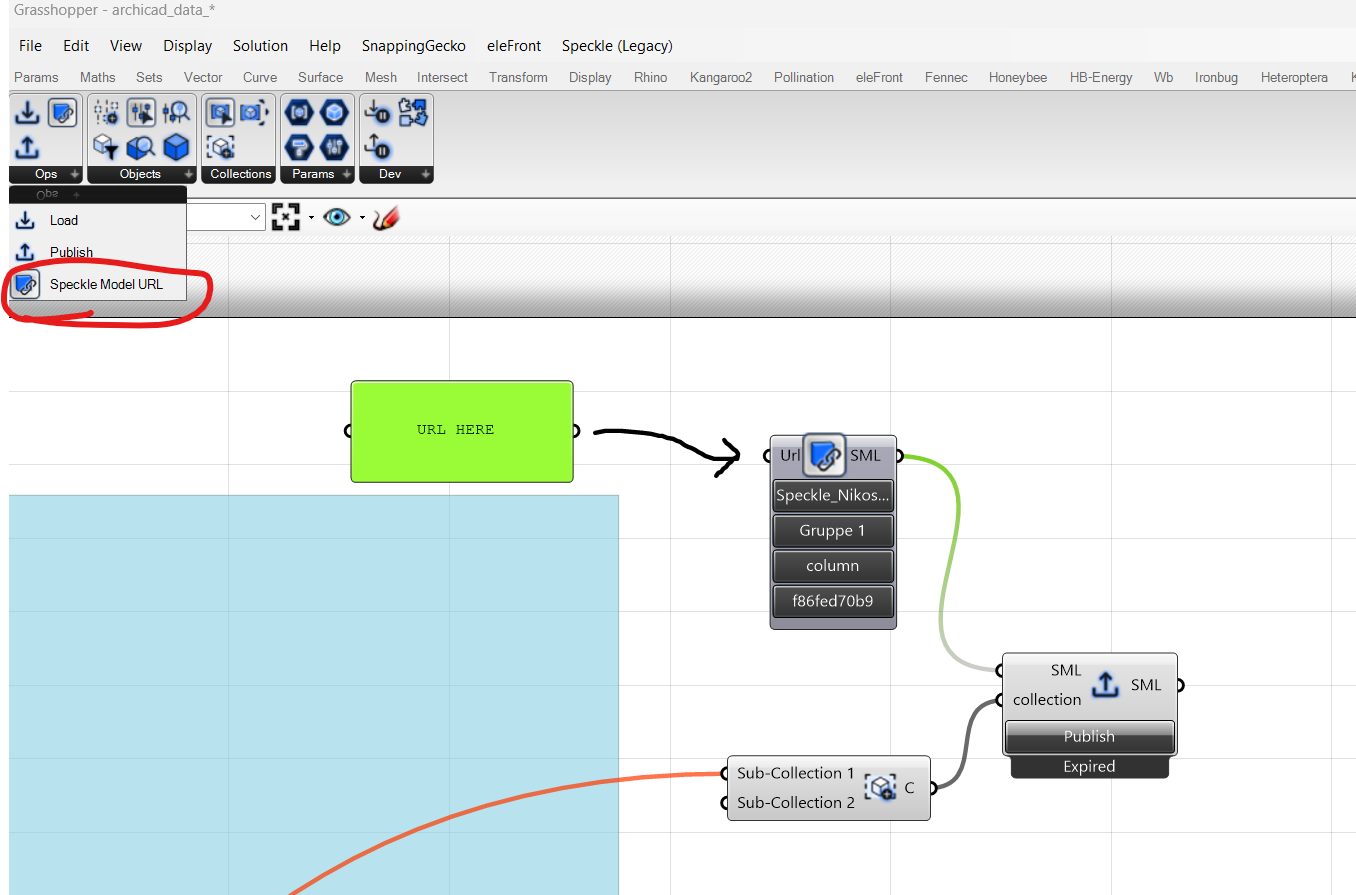Select the cube-with-magnifier query icon in Objects panel

(141, 148)
